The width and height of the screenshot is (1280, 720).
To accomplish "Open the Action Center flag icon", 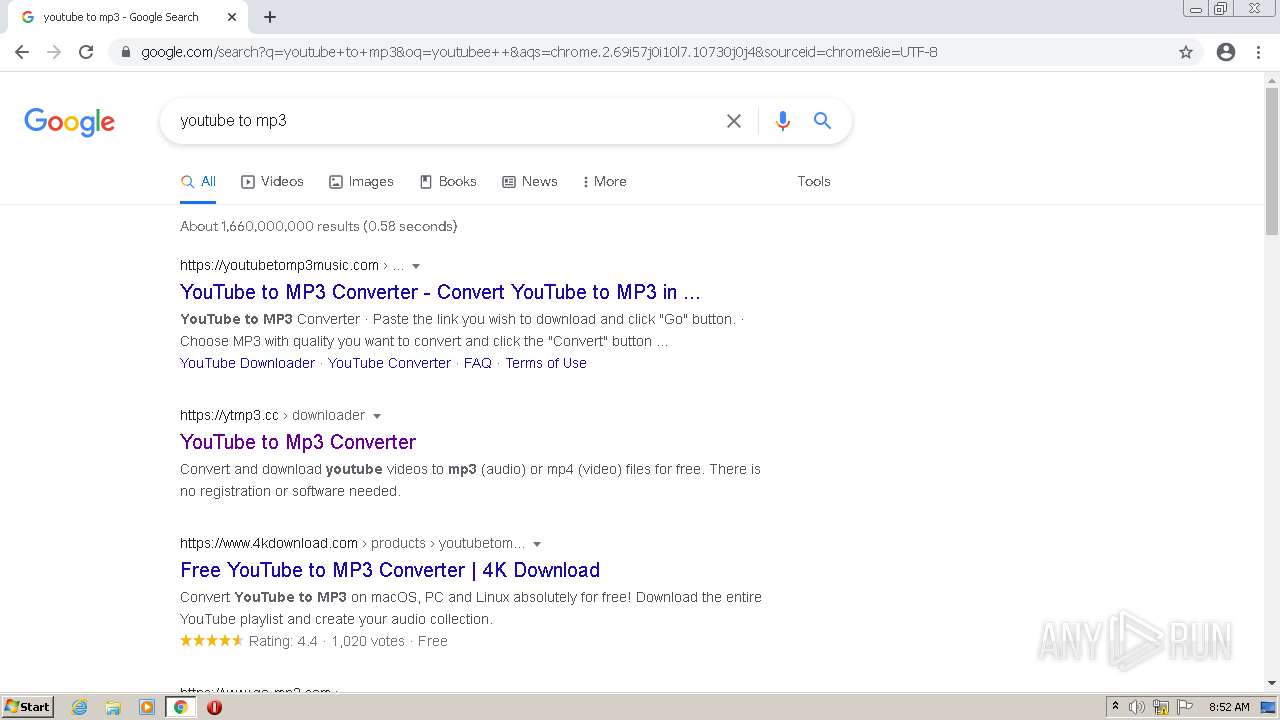I will [1185, 707].
